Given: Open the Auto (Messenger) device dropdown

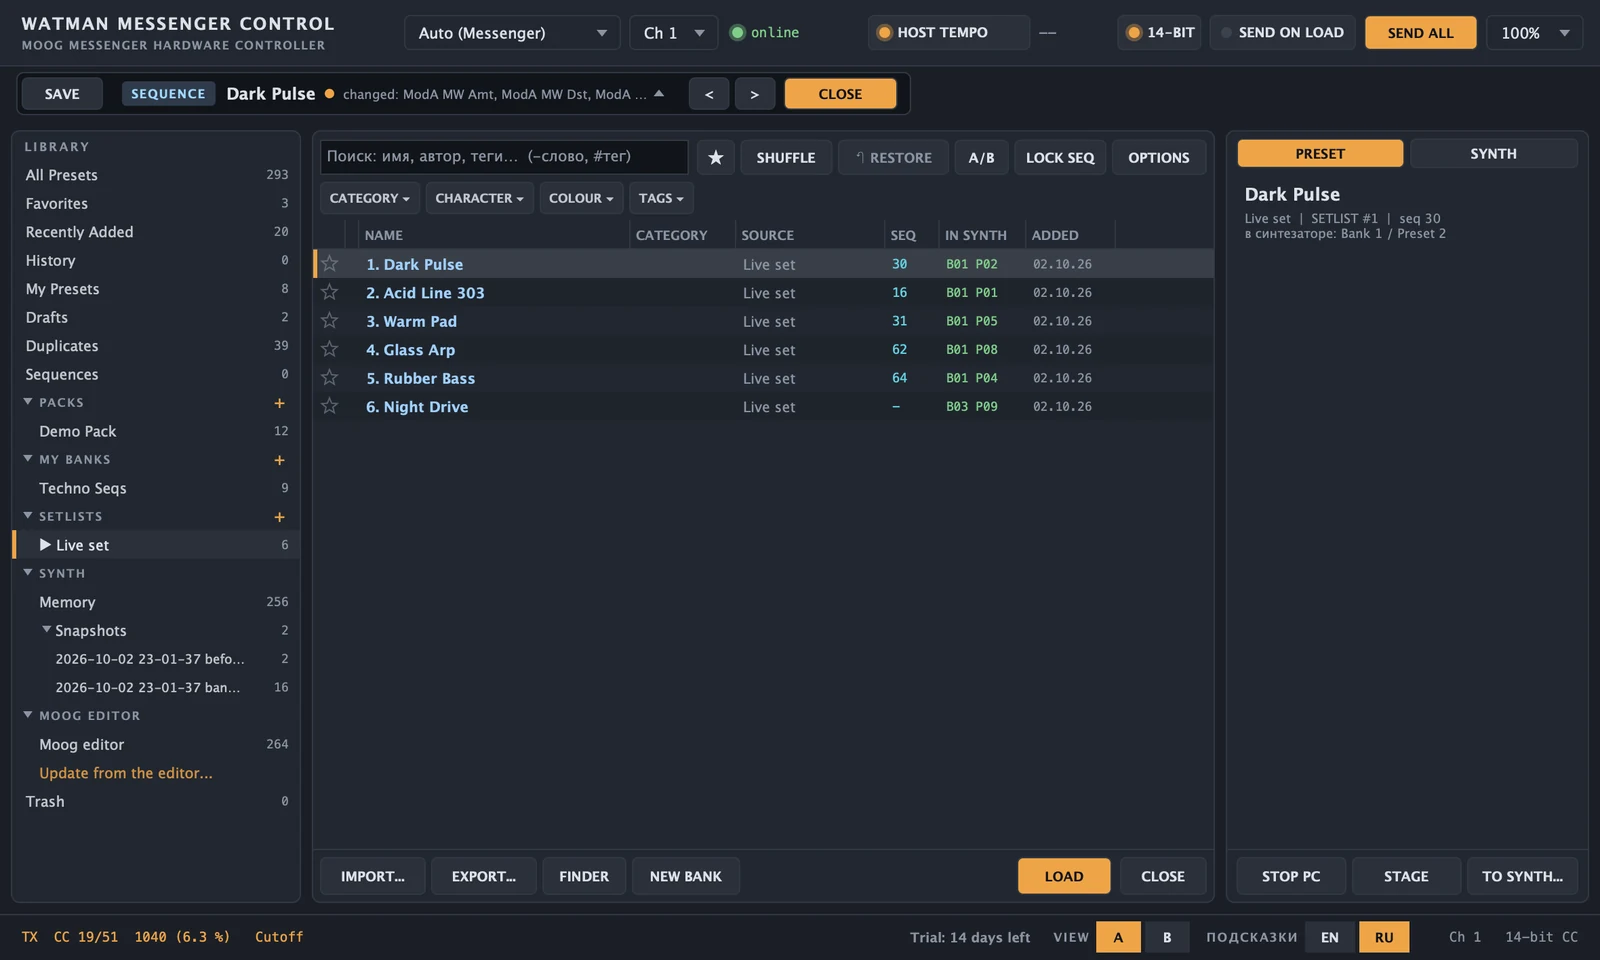Looking at the screenshot, I should coord(512,33).
